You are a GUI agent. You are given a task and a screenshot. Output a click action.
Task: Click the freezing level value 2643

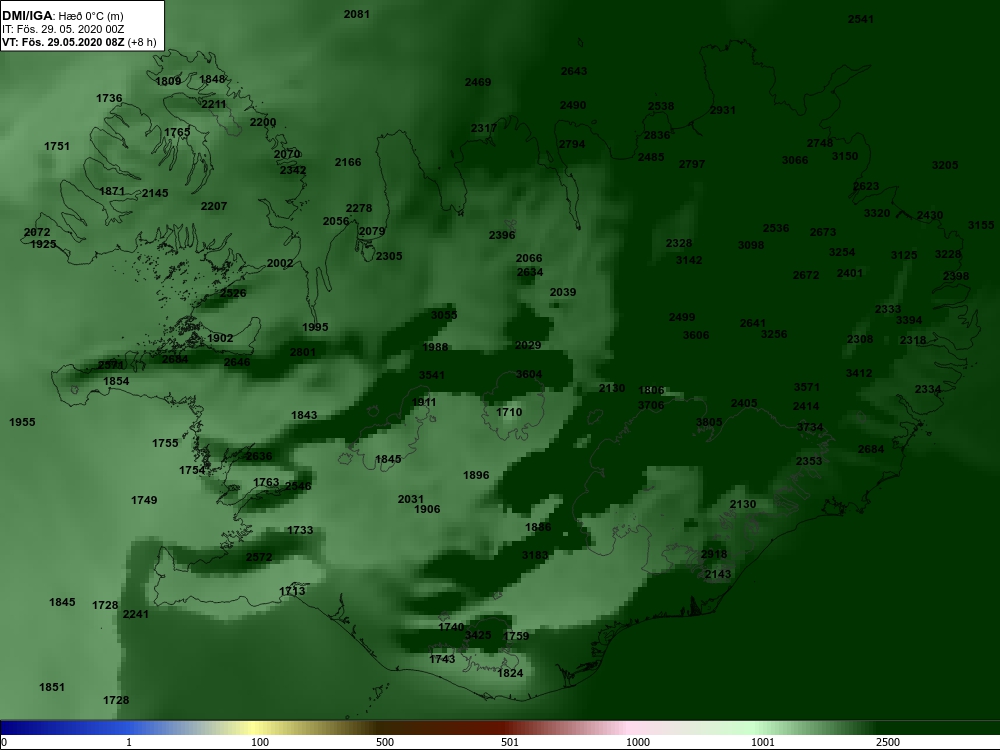574,71
